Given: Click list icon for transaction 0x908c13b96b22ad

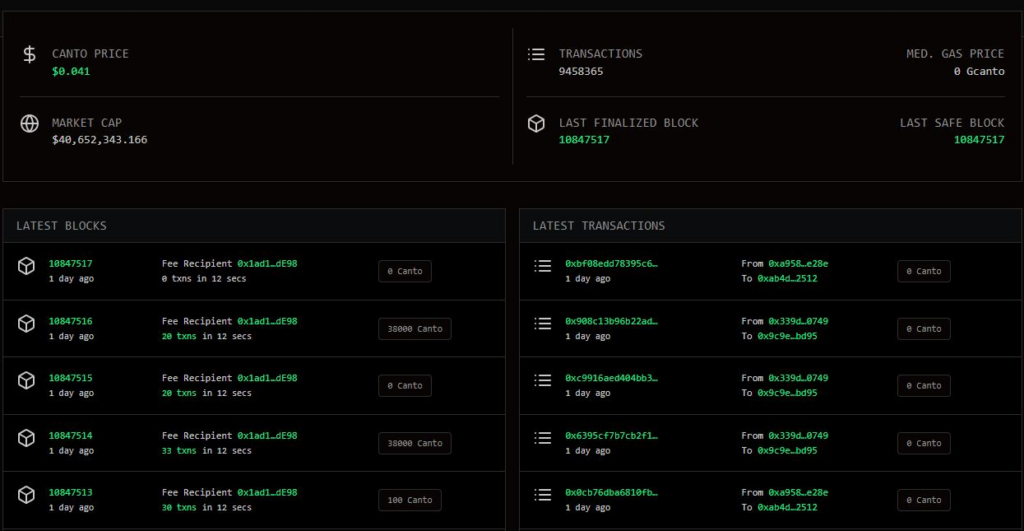Looking at the screenshot, I should click(x=543, y=323).
